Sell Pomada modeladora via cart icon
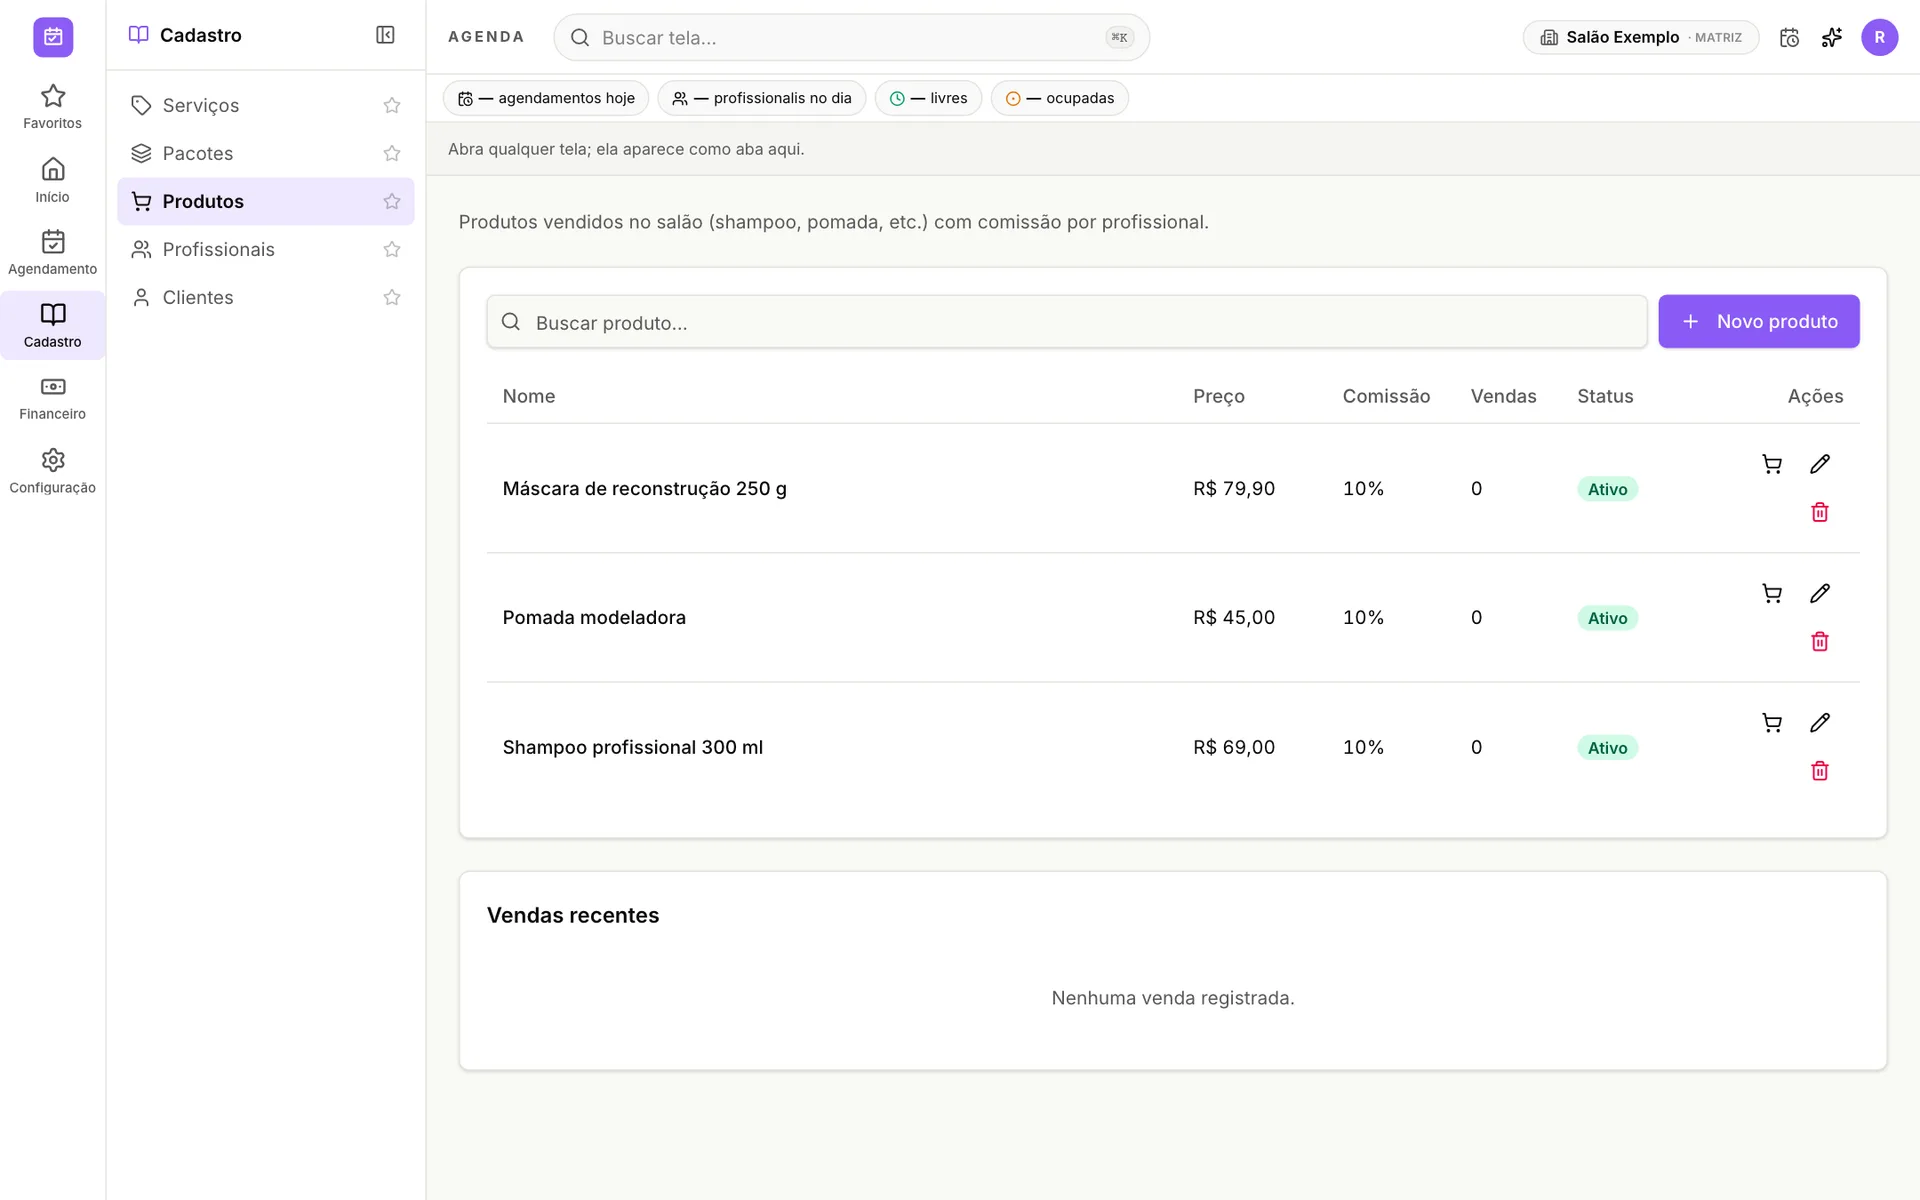 pyautogui.click(x=1772, y=593)
